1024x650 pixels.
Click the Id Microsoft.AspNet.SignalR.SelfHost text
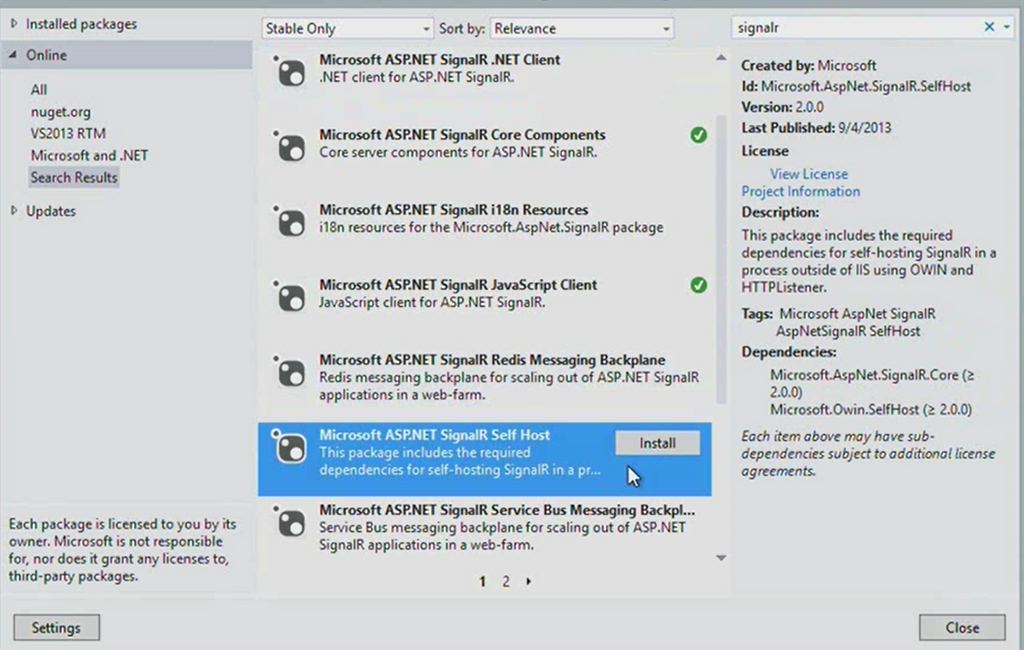[x=856, y=86]
